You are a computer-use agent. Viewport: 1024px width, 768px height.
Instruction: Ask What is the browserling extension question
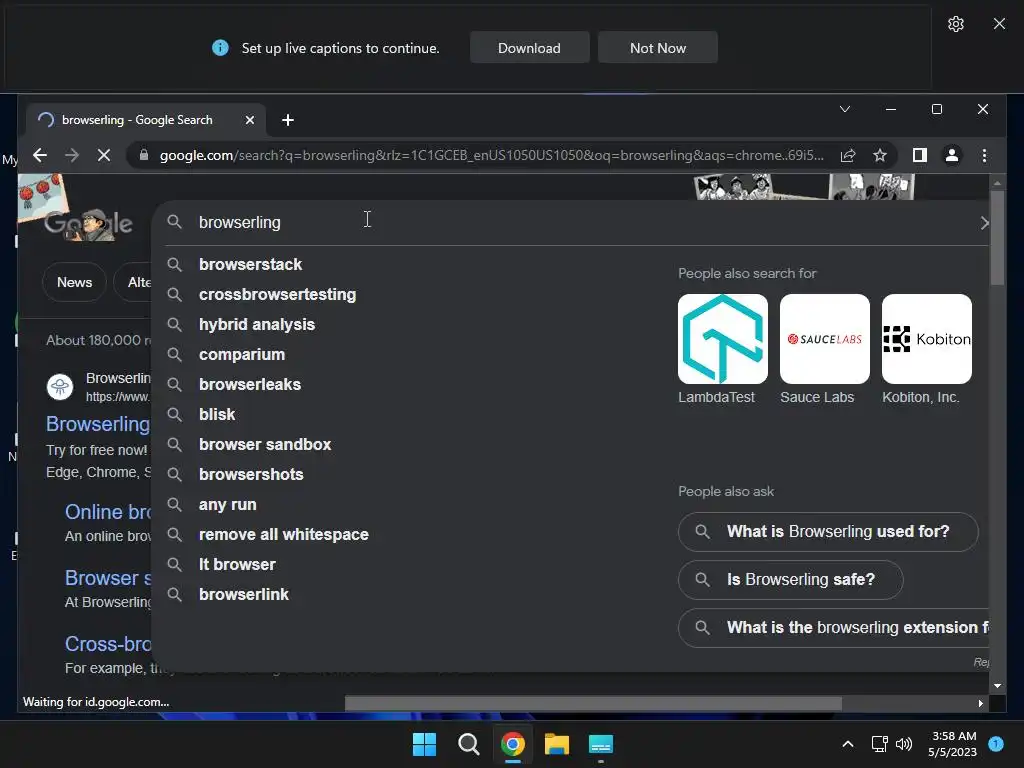coord(833,628)
